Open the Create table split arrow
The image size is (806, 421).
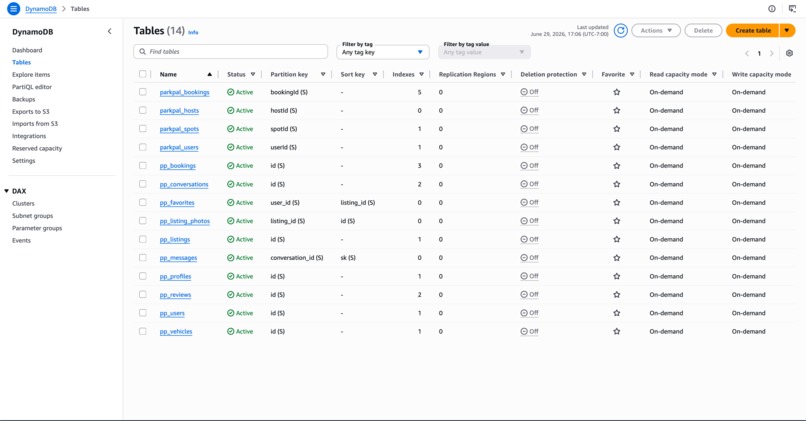coord(787,31)
